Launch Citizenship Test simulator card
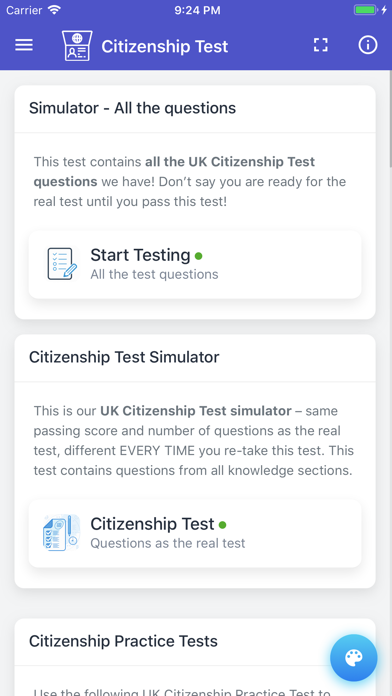 point(195,534)
